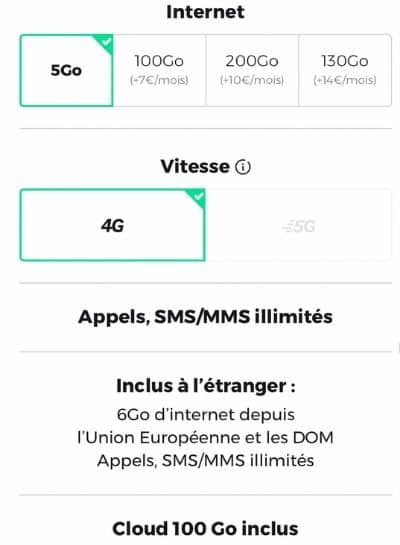Viewport: 400px width, 545px height.
Task: Select the 4G speed option
Action: point(113,225)
